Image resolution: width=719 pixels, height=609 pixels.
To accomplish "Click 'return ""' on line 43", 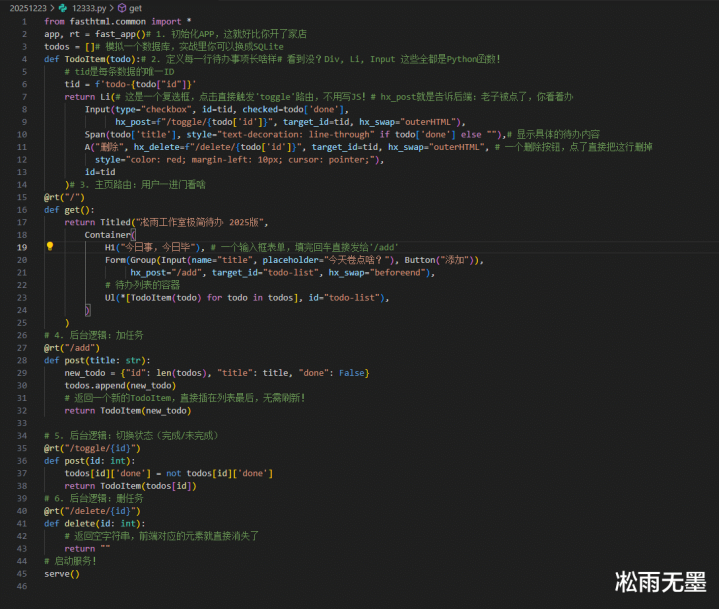I will click(87, 548).
